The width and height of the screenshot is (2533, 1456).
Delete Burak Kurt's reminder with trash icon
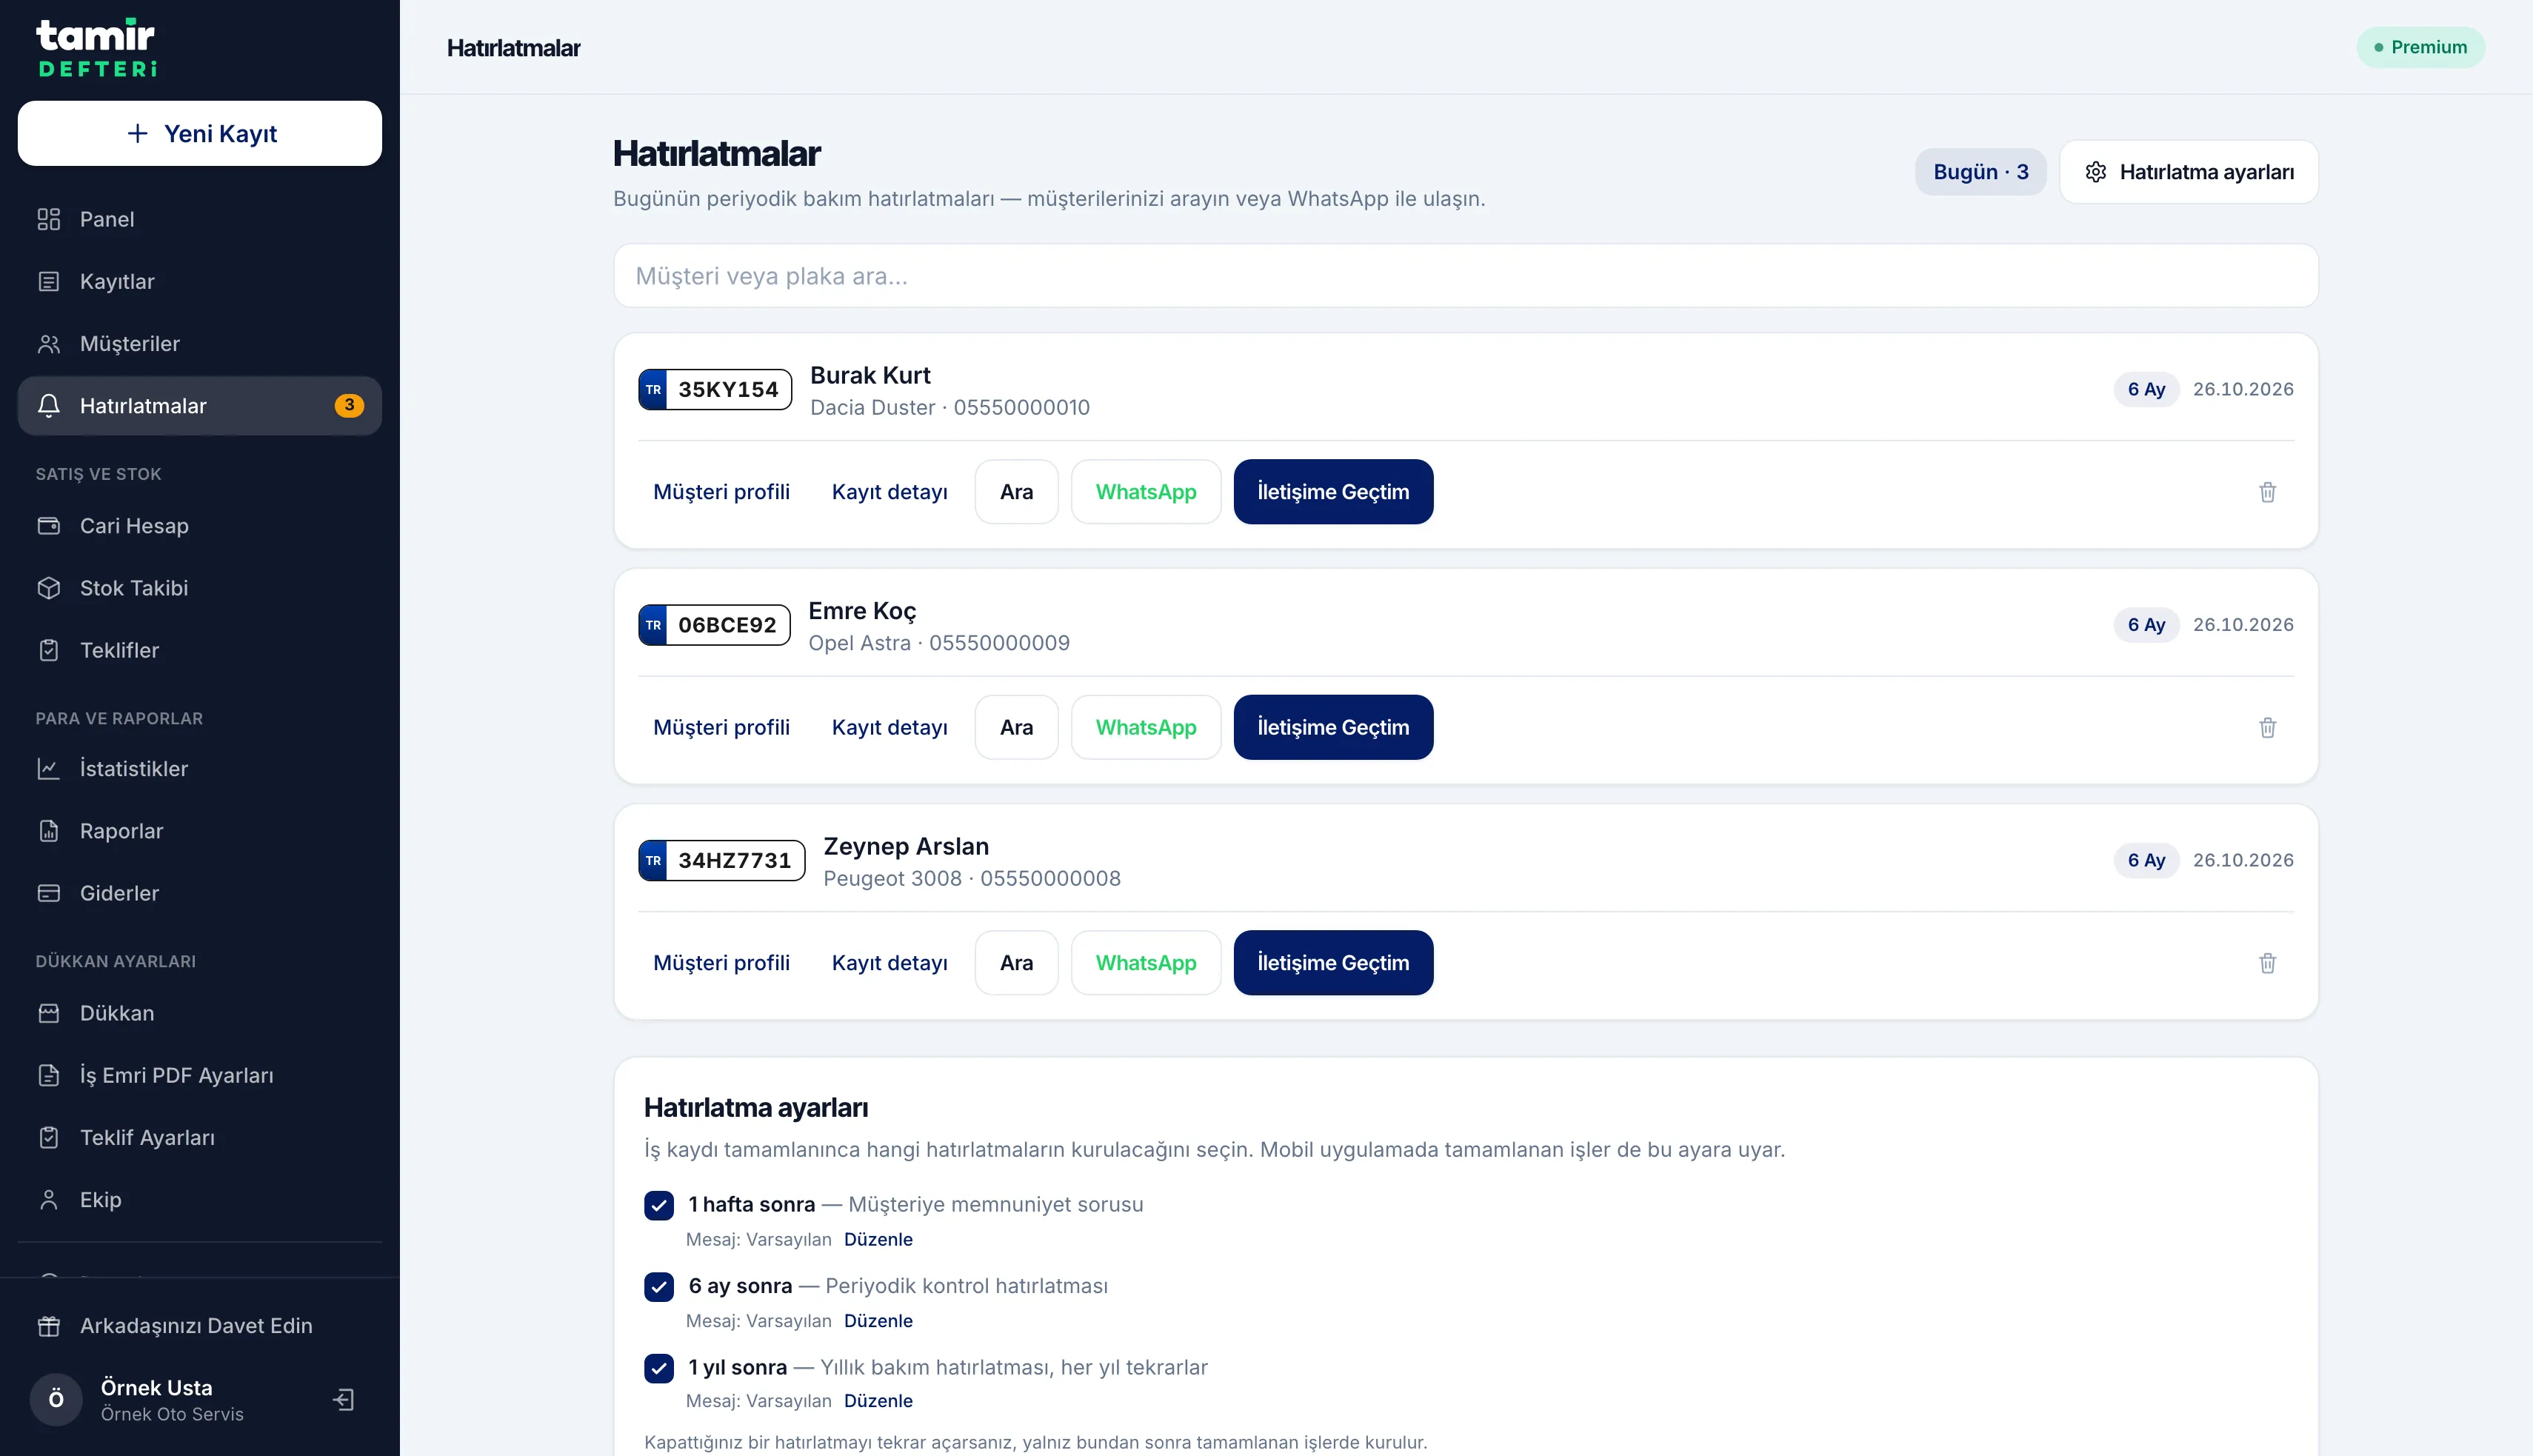click(x=2267, y=492)
